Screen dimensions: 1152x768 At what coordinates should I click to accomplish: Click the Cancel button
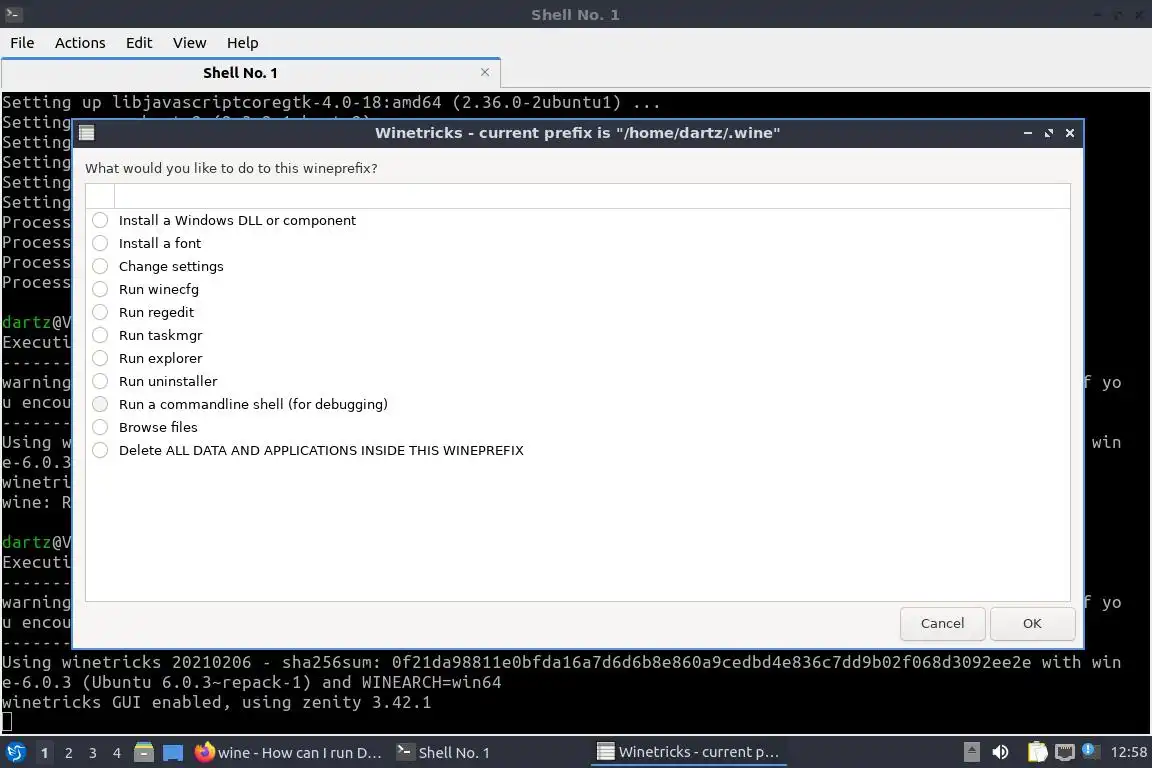(943, 623)
